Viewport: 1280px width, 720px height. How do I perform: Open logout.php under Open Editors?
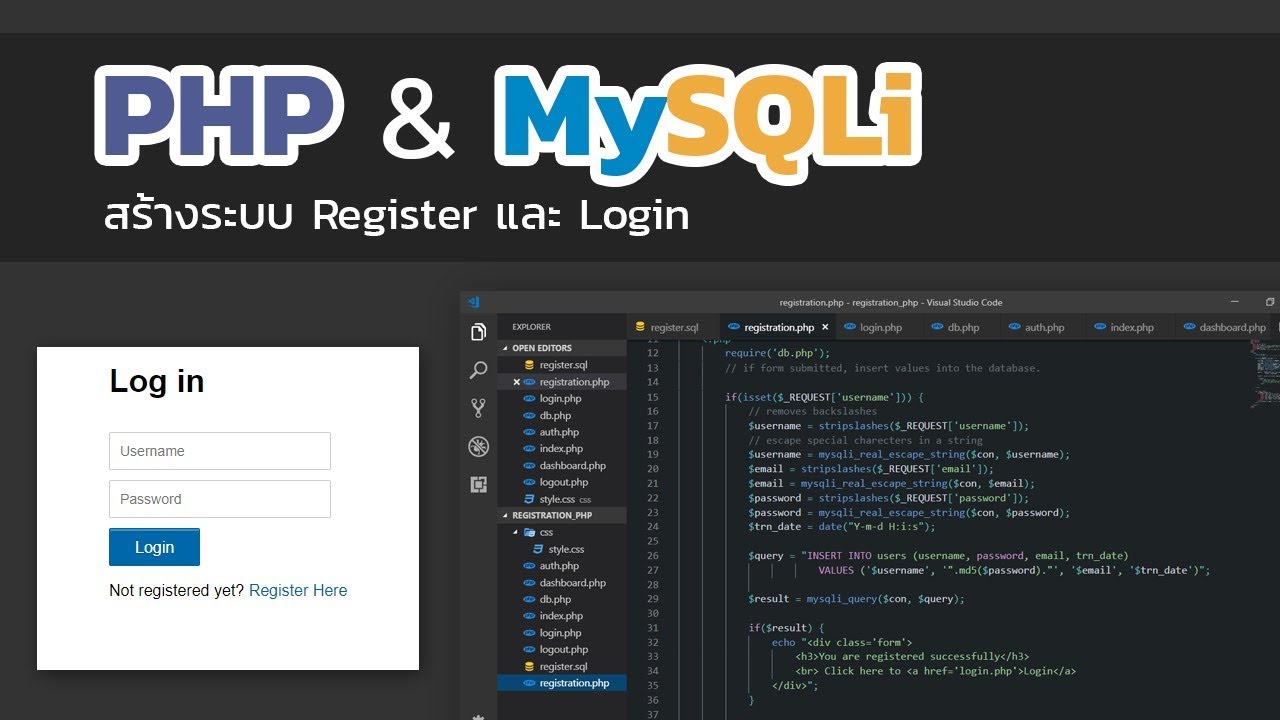coord(563,482)
